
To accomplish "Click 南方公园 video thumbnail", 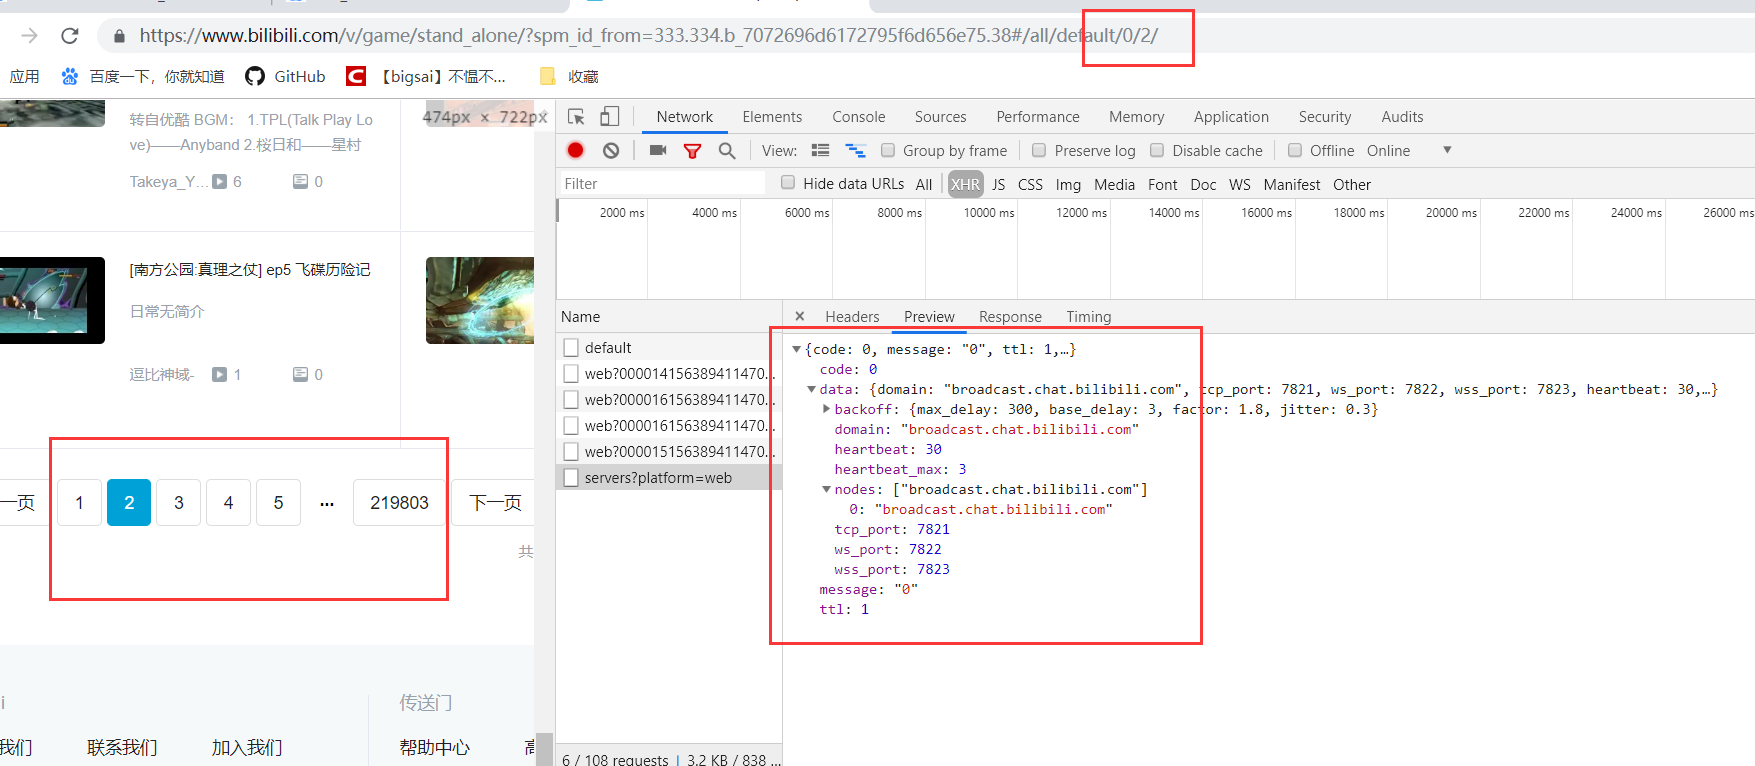I will (x=52, y=300).
